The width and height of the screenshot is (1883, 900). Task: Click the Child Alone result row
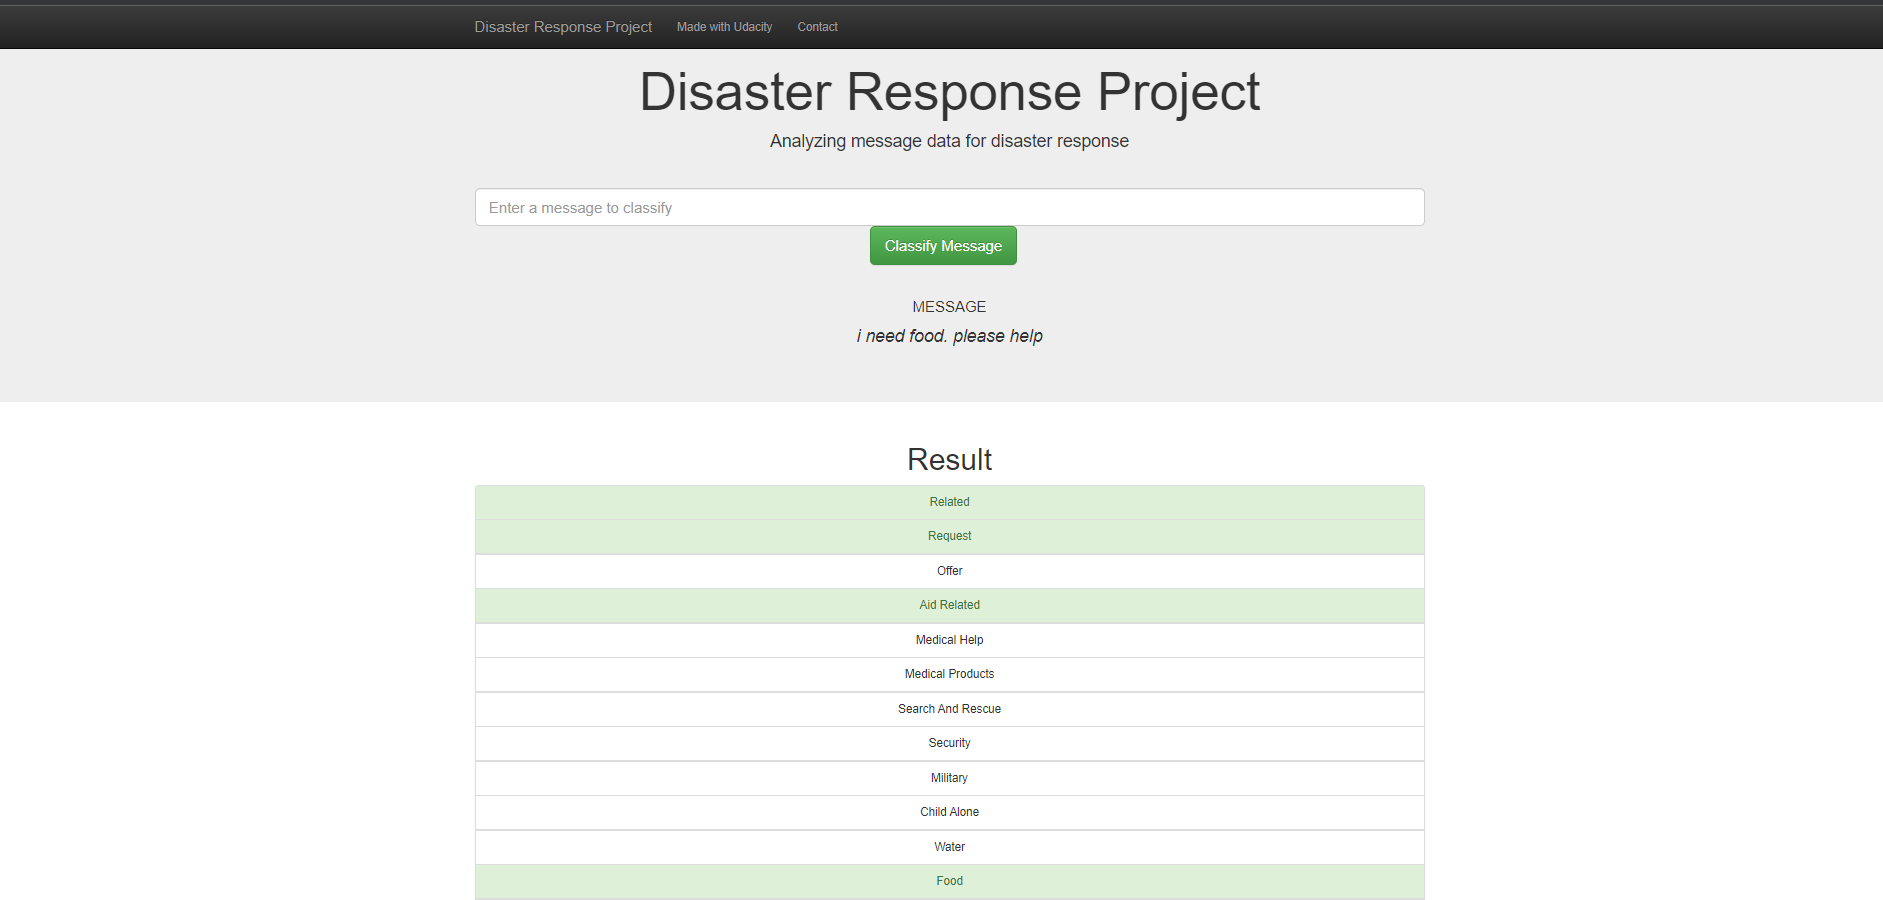coord(948,812)
